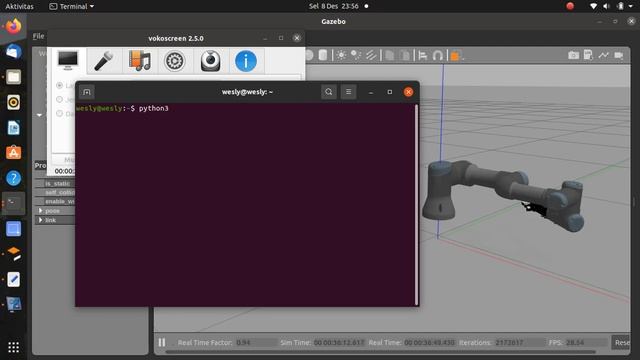The image size is (640, 360).
Task: Click the Gazebo bottom timeline scrollbar
Action: point(380,352)
